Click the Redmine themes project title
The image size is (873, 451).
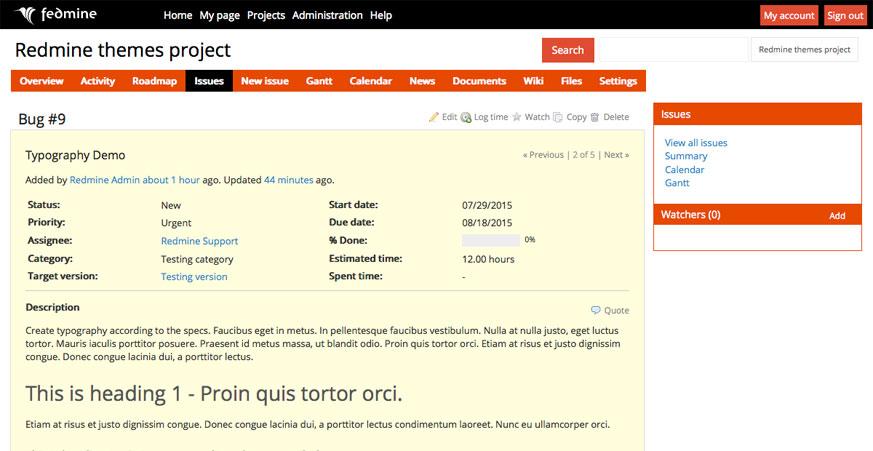(122, 50)
